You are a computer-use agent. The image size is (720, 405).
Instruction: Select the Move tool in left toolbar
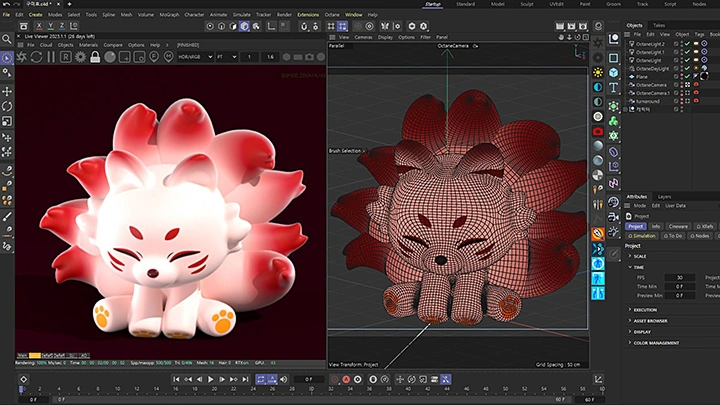pyautogui.click(x=7, y=91)
